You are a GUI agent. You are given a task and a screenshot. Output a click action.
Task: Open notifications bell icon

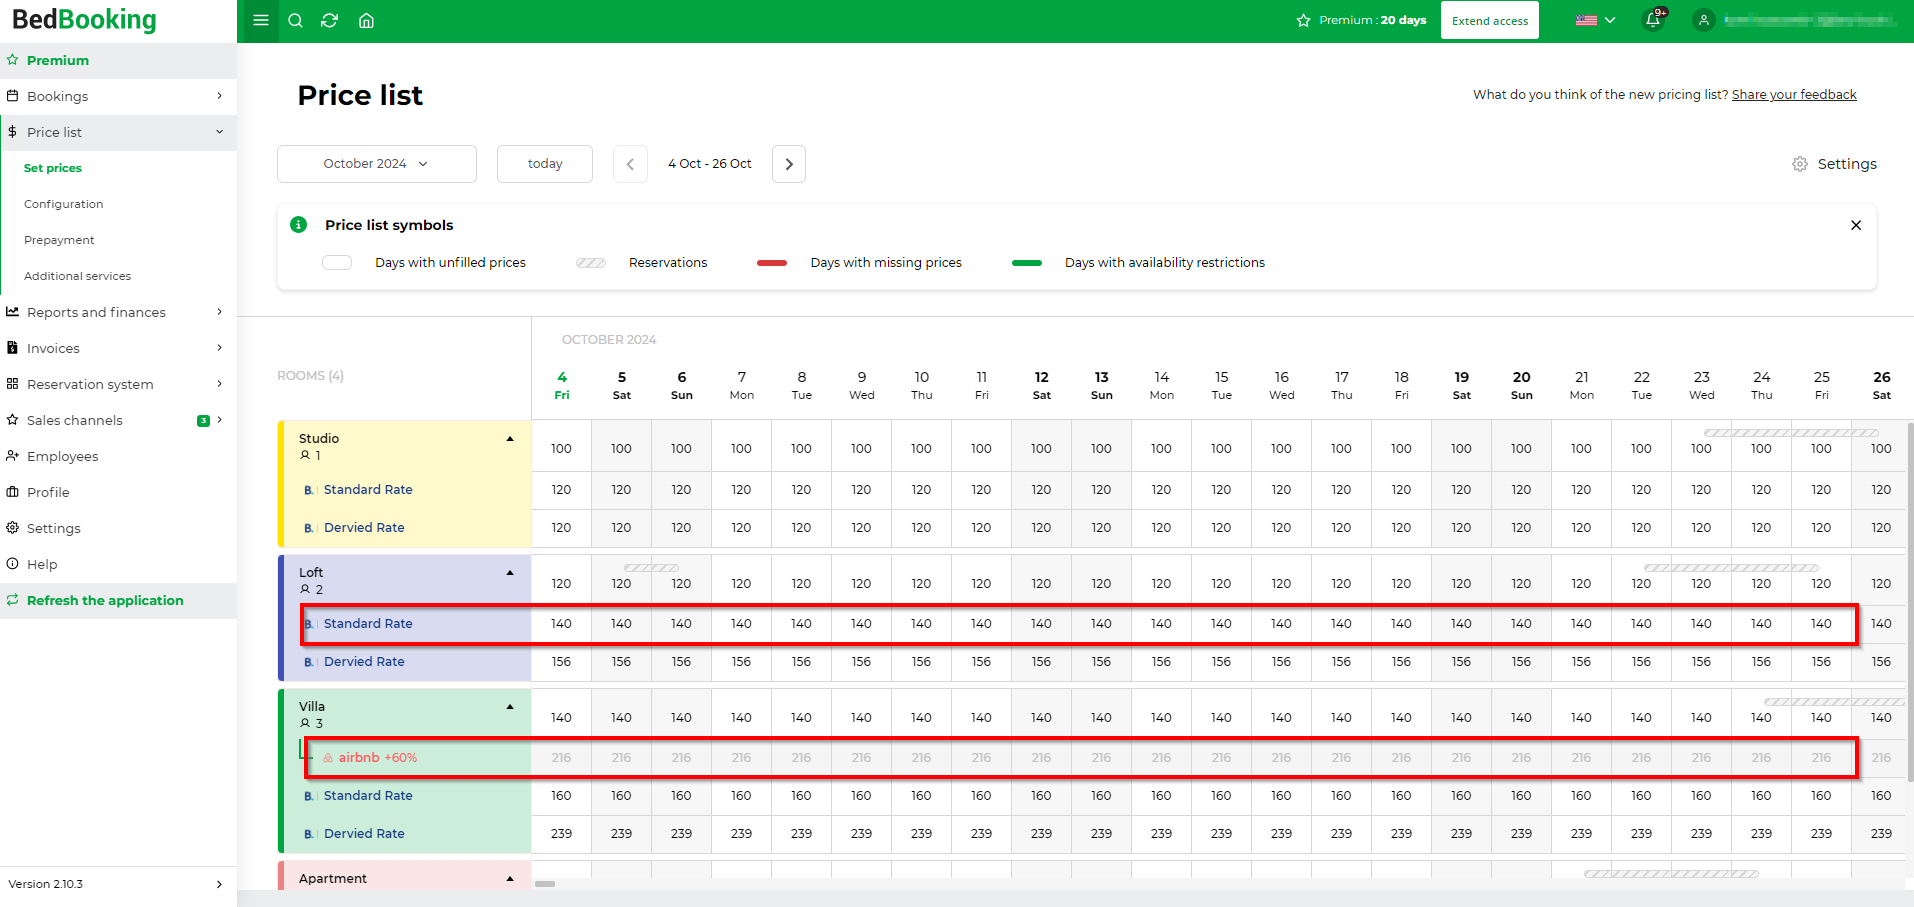[1653, 20]
